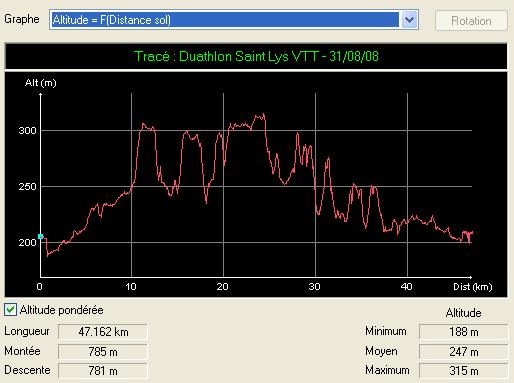514x383 pixels.
Task: Click the Longueur field showing 47.162 km
Action: coord(103,332)
